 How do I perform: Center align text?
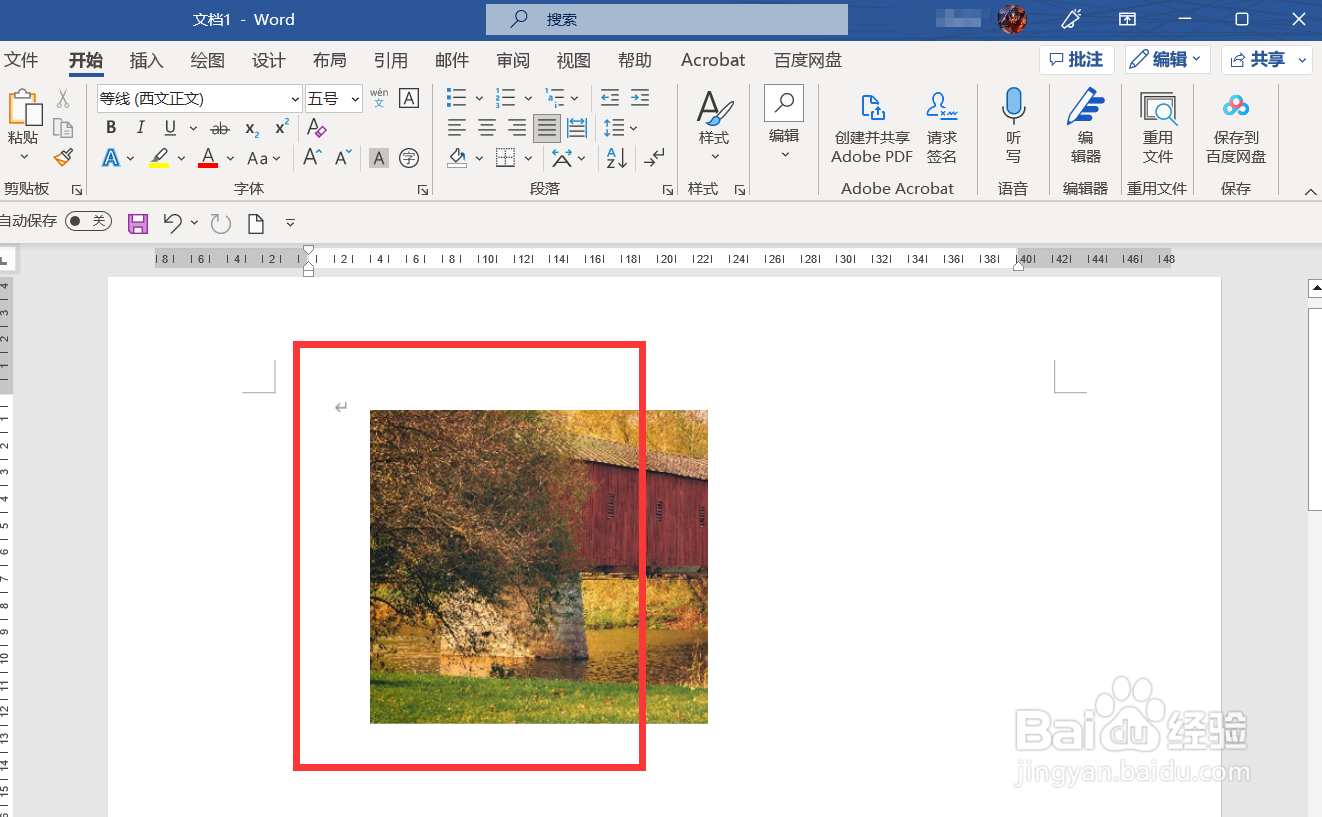pyautogui.click(x=487, y=128)
